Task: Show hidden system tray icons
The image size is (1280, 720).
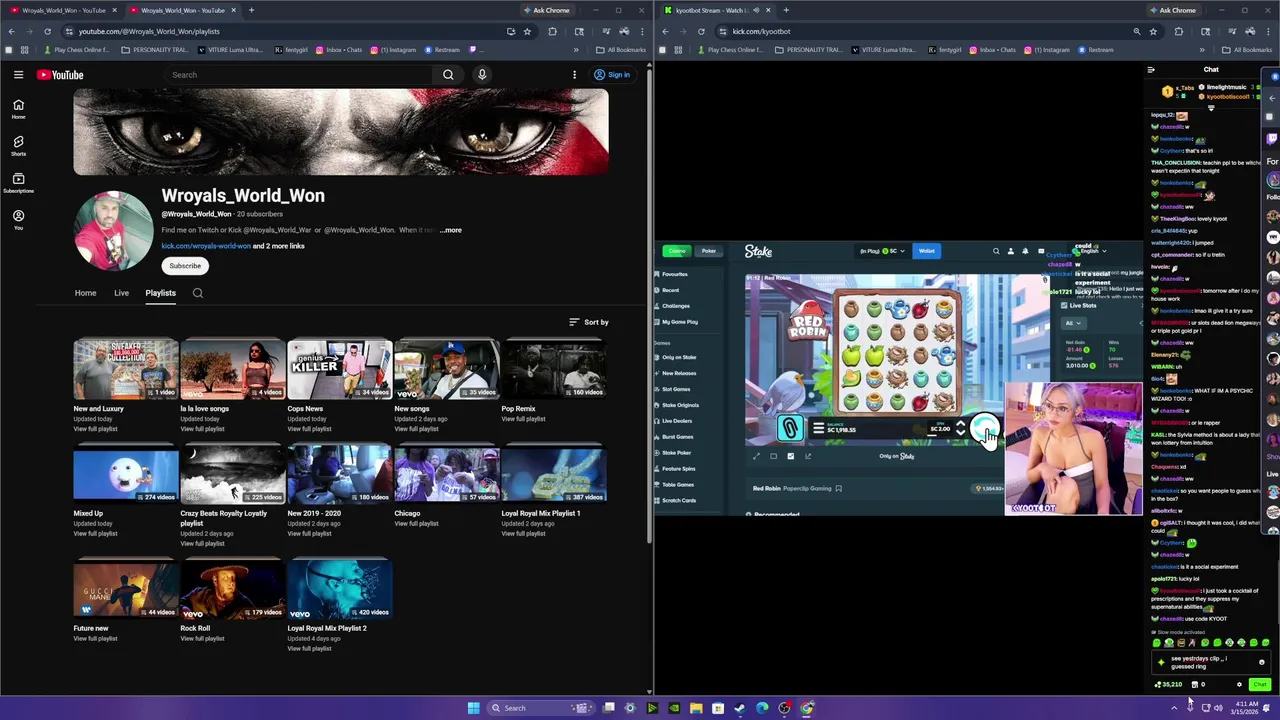Action: (1174, 708)
